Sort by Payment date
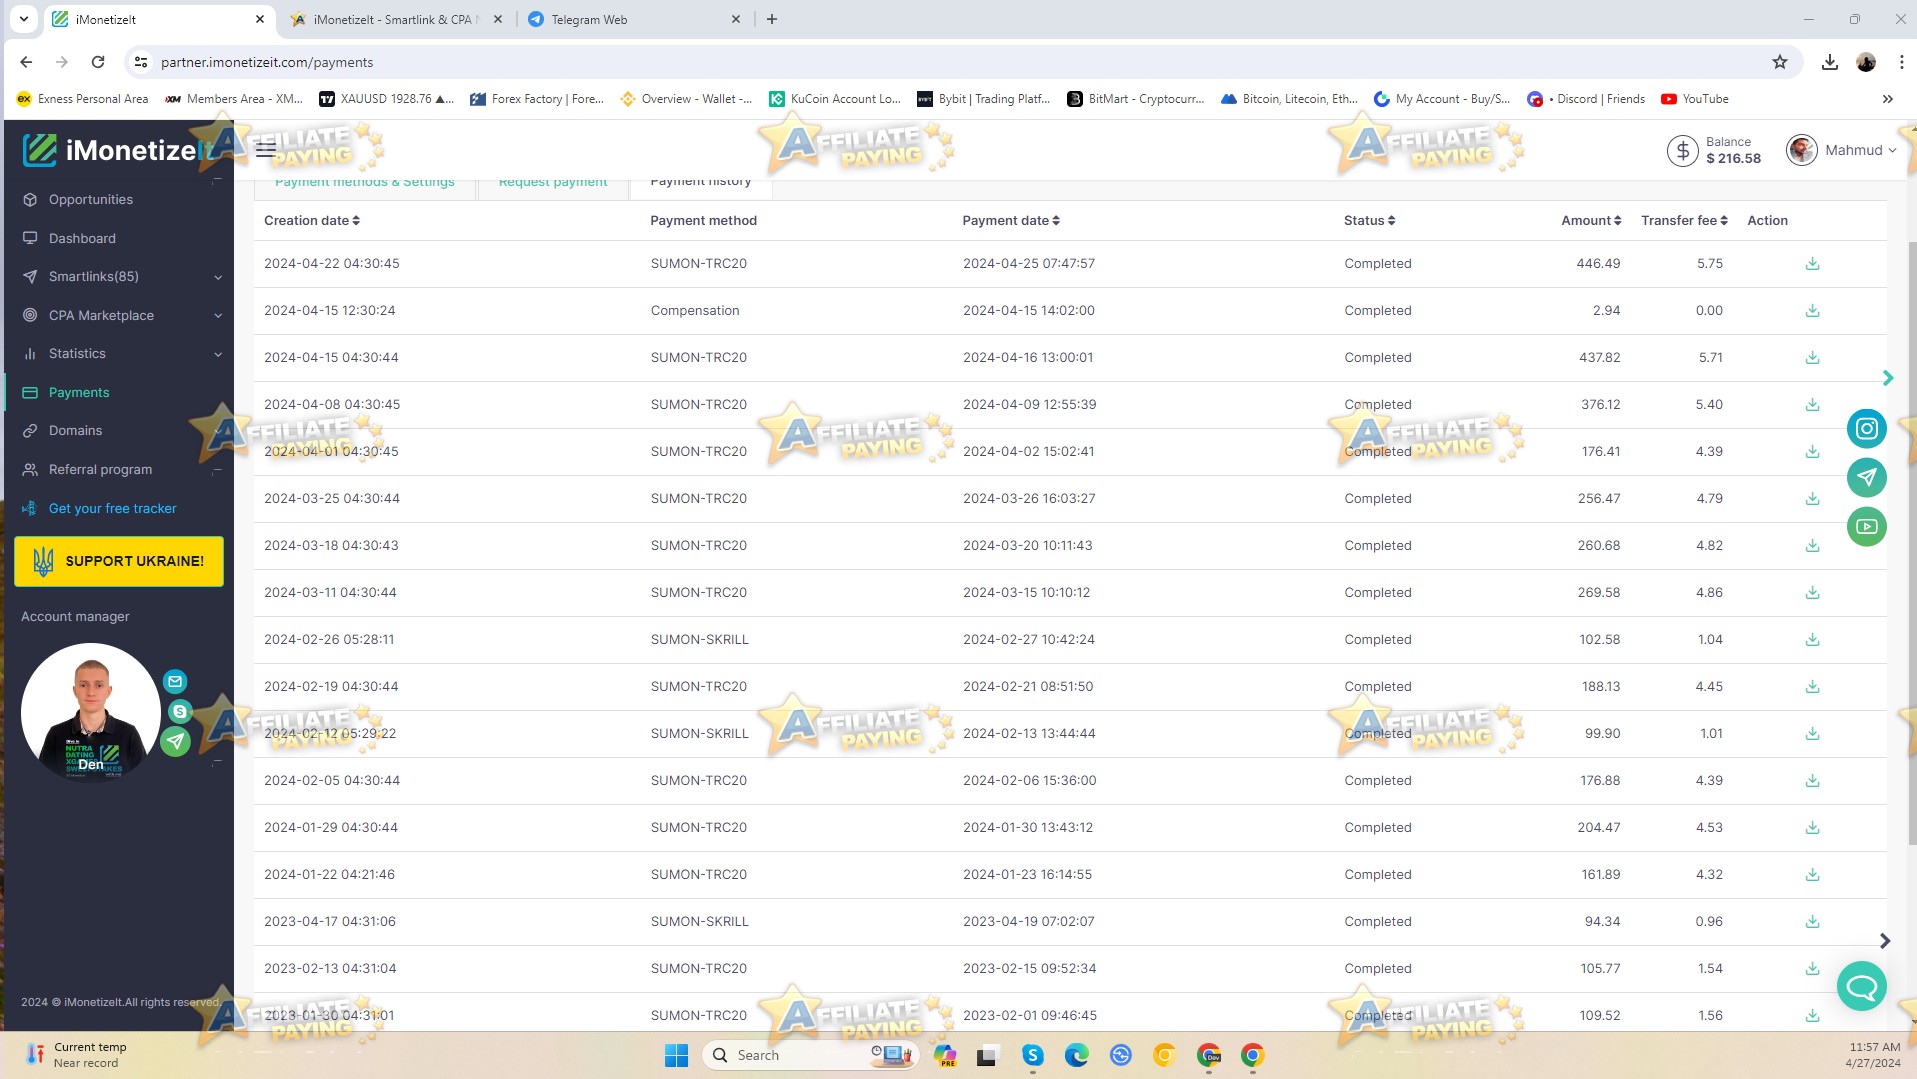The height and width of the screenshot is (1079, 1917). [x=1011, y=221]
